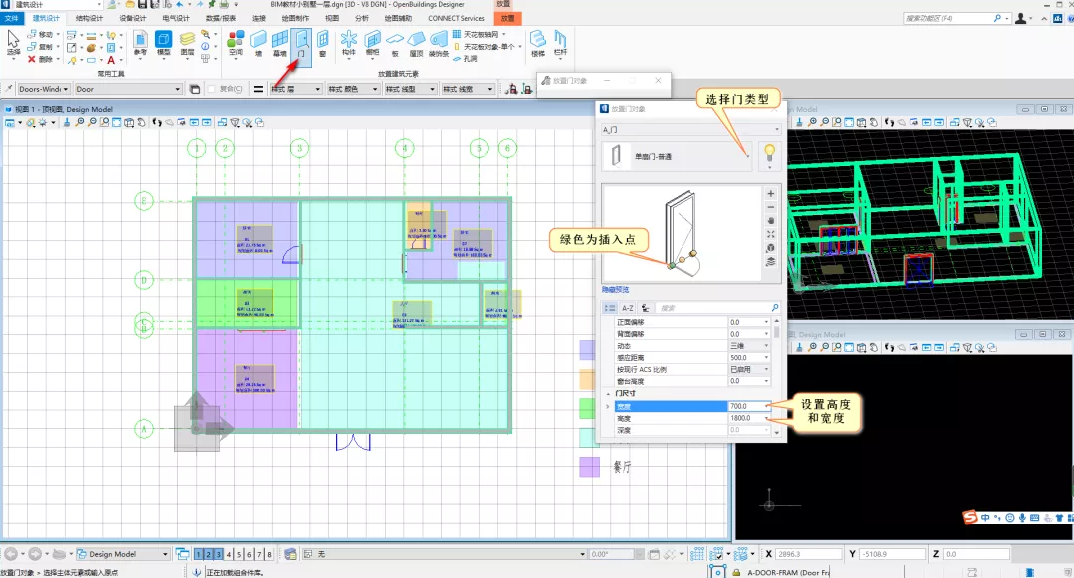Select the 幕墙 curtain wall tool

pos(279,44)
